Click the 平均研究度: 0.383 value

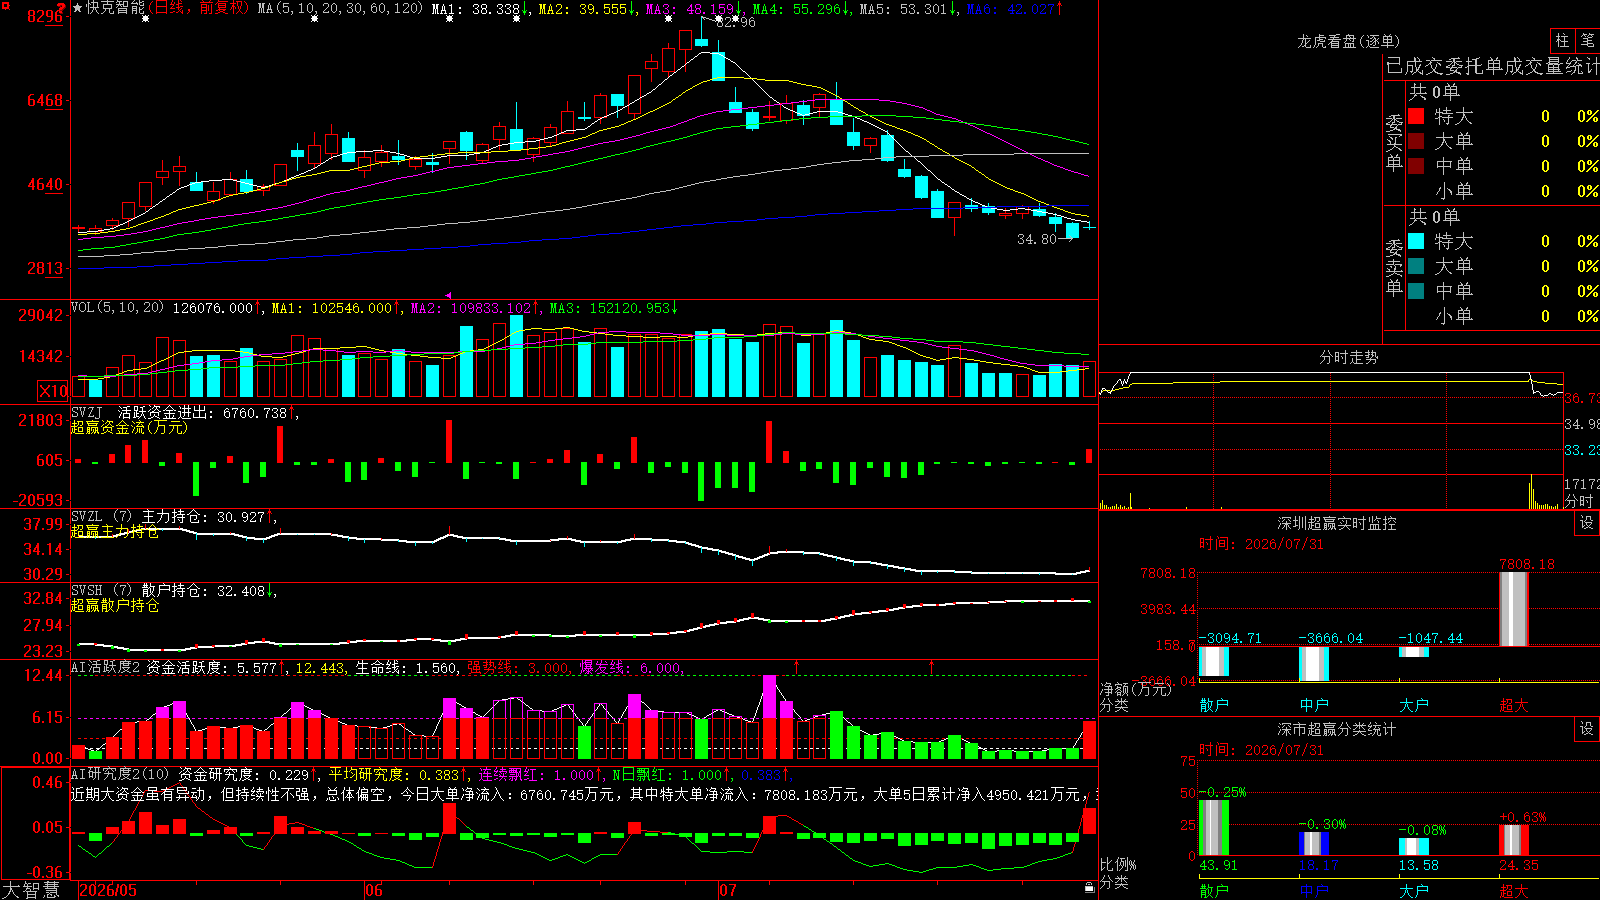pos(394,775)
